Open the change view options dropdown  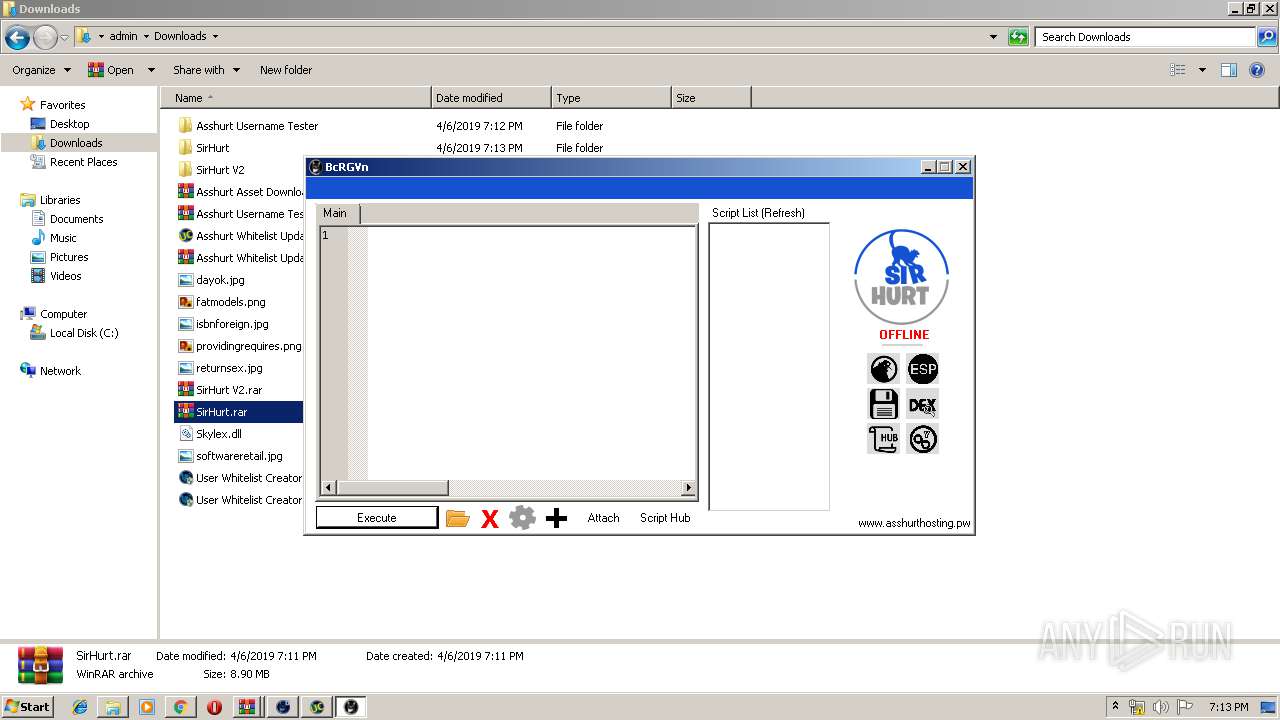1202,70
